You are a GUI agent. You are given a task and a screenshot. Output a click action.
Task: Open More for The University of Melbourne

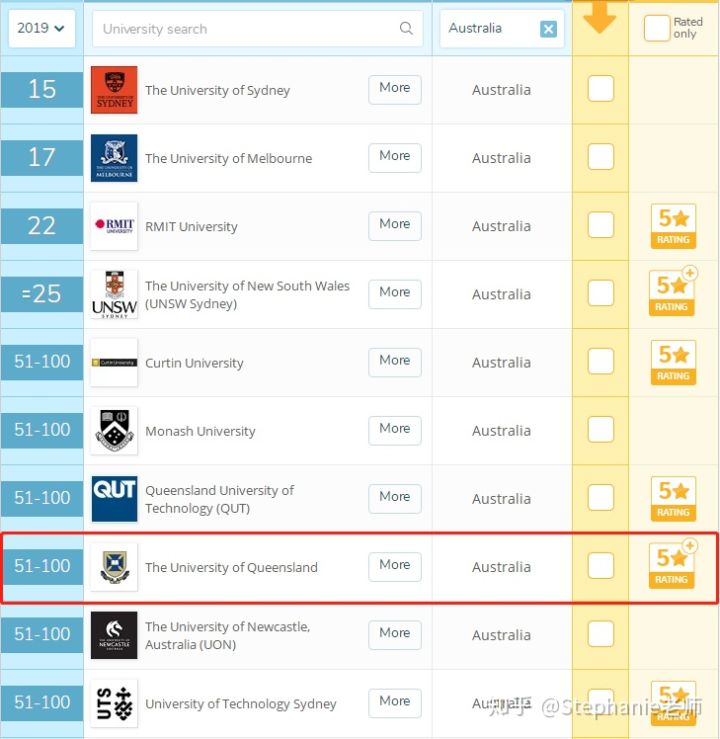coord(395,157)
